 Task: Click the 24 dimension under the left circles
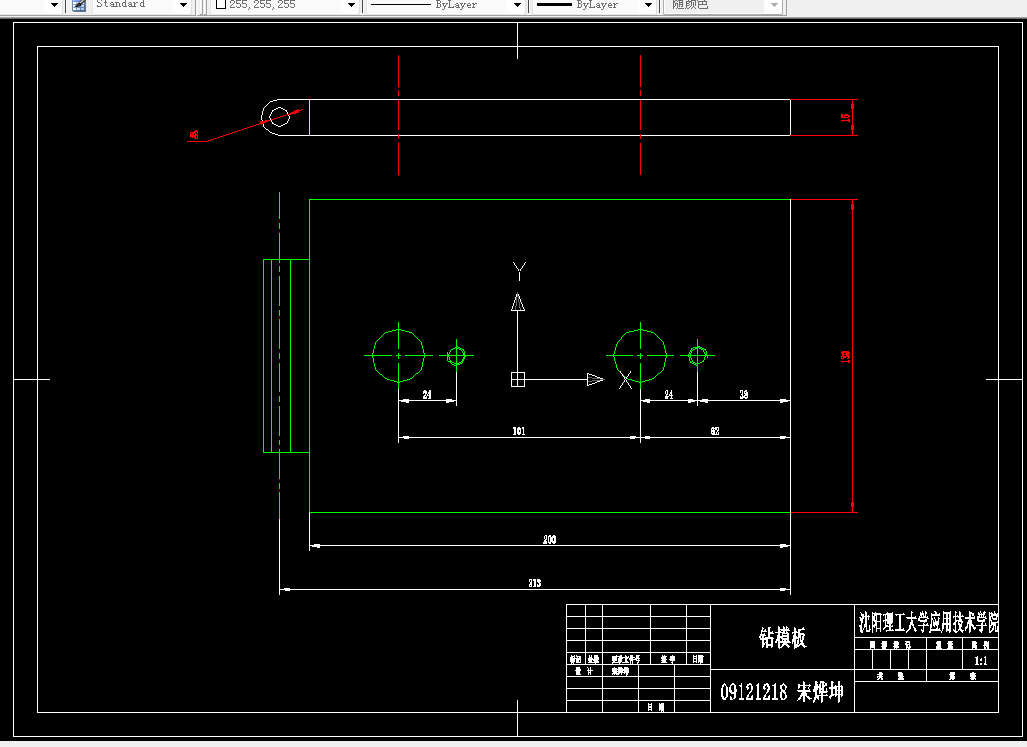[426, 394]
